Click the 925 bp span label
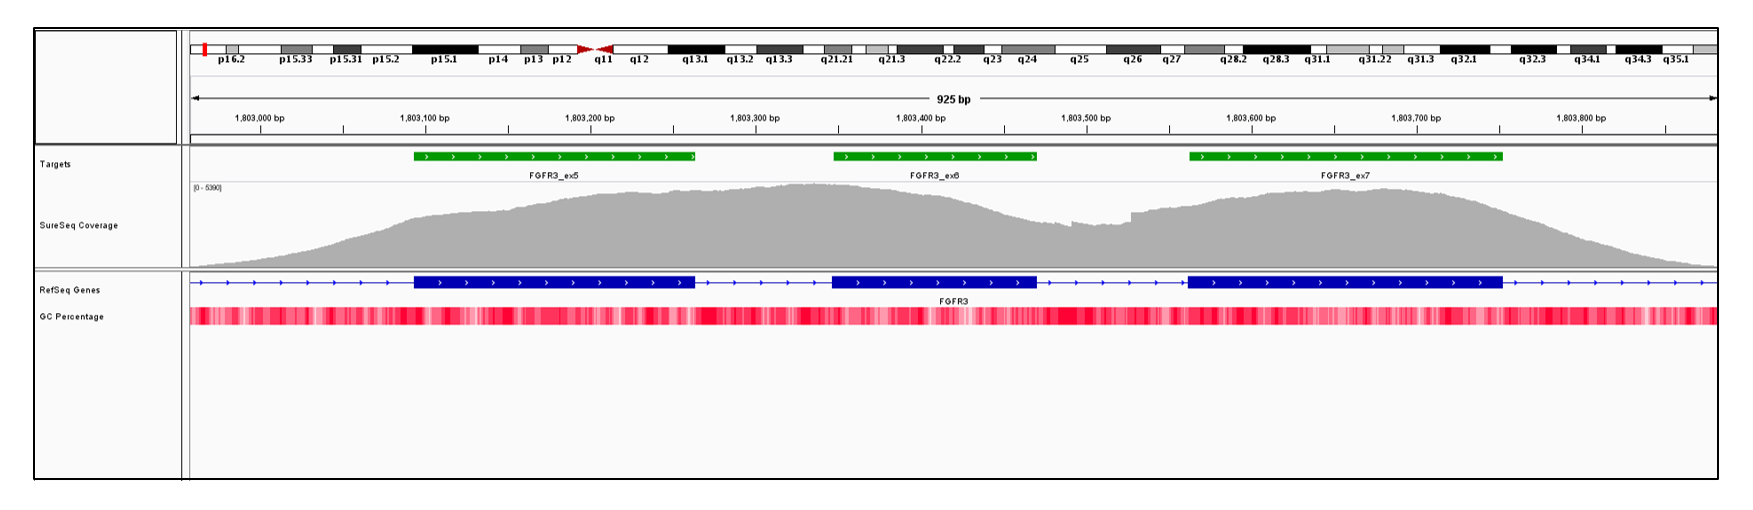This screenshot has width=1753, height=510. click(x=953, y=99)
